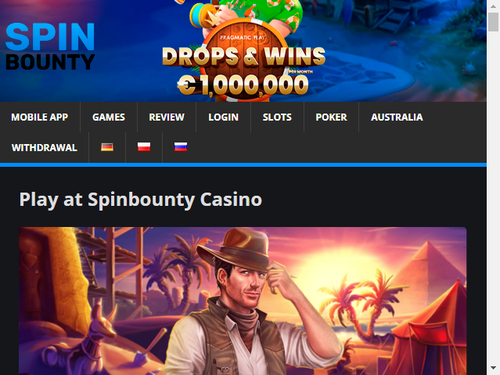The height and width of the screenshot is (375, 500).
Task: Open the Mobile App menu item
Action: pyautogui.click(x=40, y=117)
